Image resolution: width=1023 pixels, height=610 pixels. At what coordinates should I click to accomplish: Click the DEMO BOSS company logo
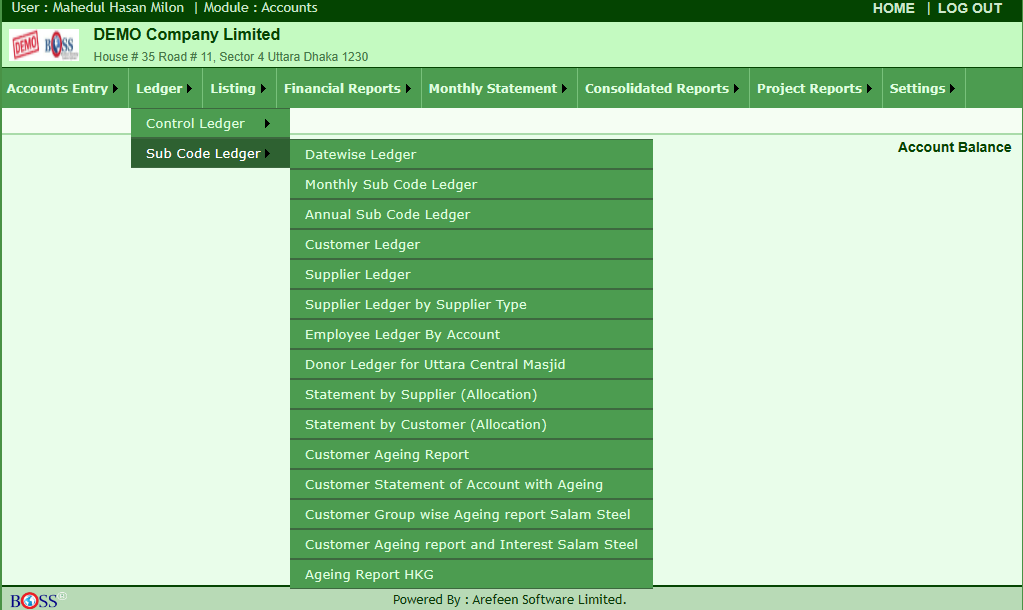(x=44, y=45)
